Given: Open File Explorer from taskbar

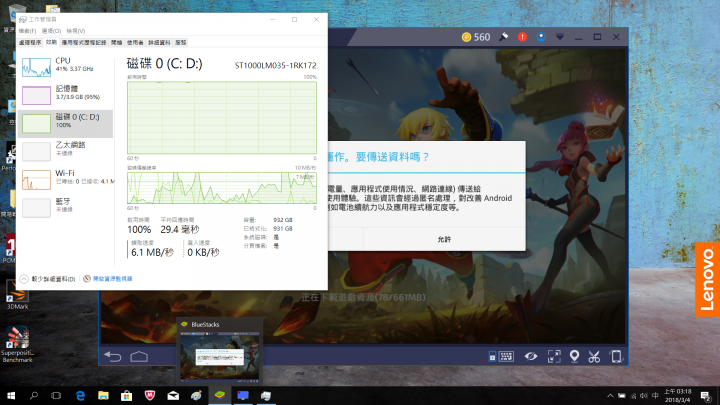Looking at the screenshot, I should tap(103, 395).
